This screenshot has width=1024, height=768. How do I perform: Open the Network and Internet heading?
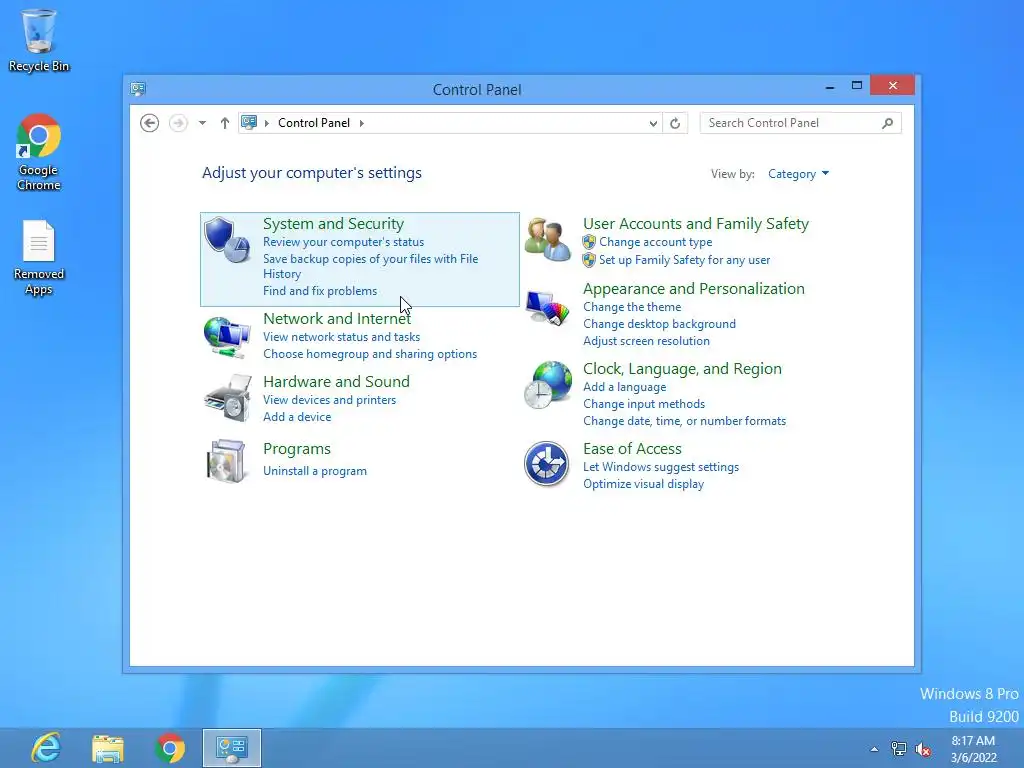337,319
